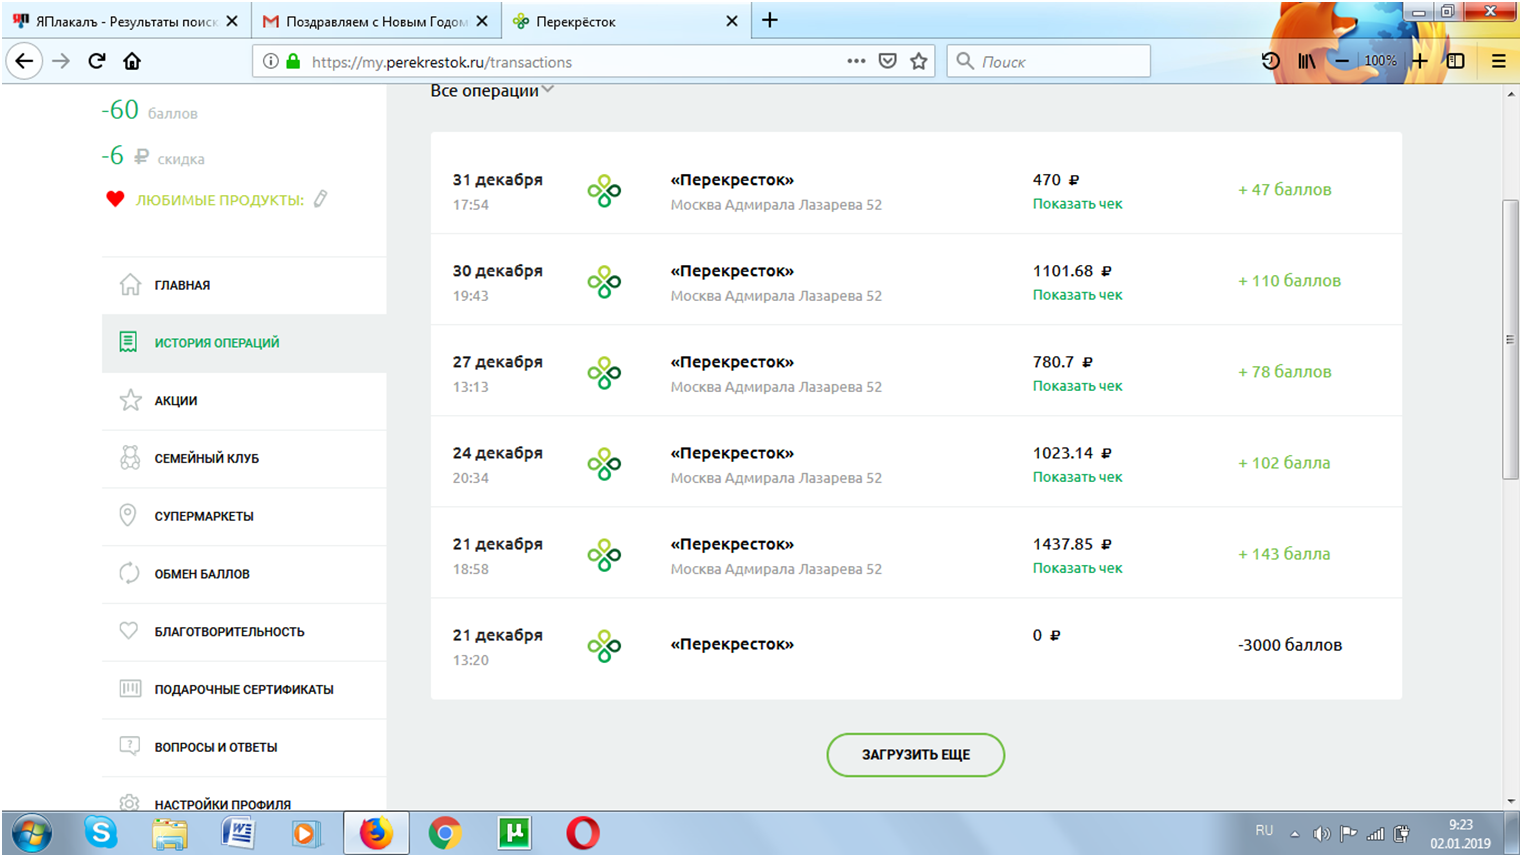
Task: Show receipt for 1437.85 ₽ purchase
Action: click(1078, 568)
